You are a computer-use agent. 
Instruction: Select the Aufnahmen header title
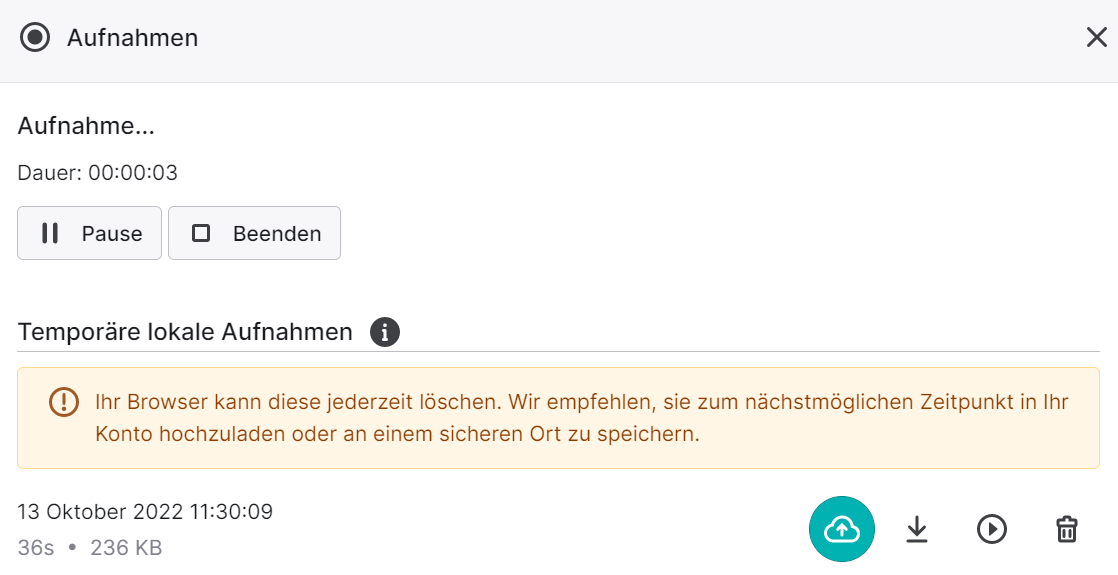tap(133, 38)
